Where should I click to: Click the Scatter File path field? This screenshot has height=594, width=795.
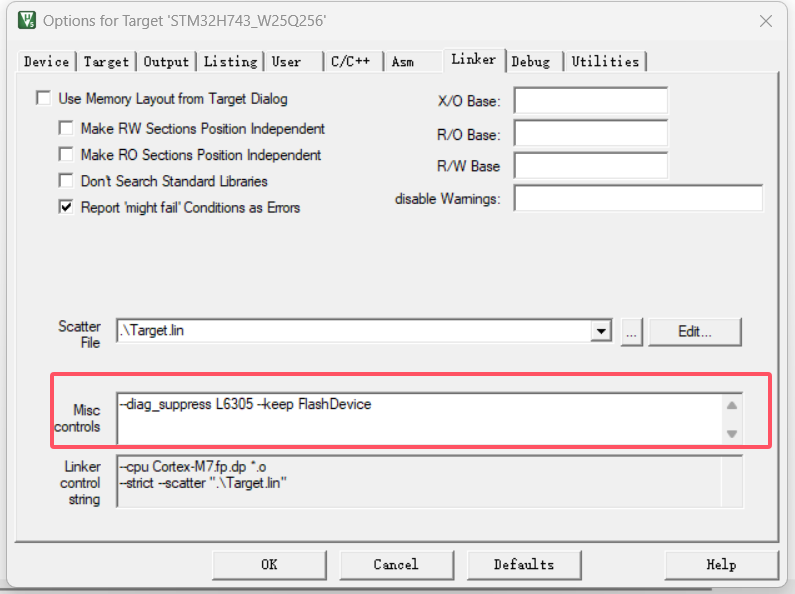[x=353, y=331]
